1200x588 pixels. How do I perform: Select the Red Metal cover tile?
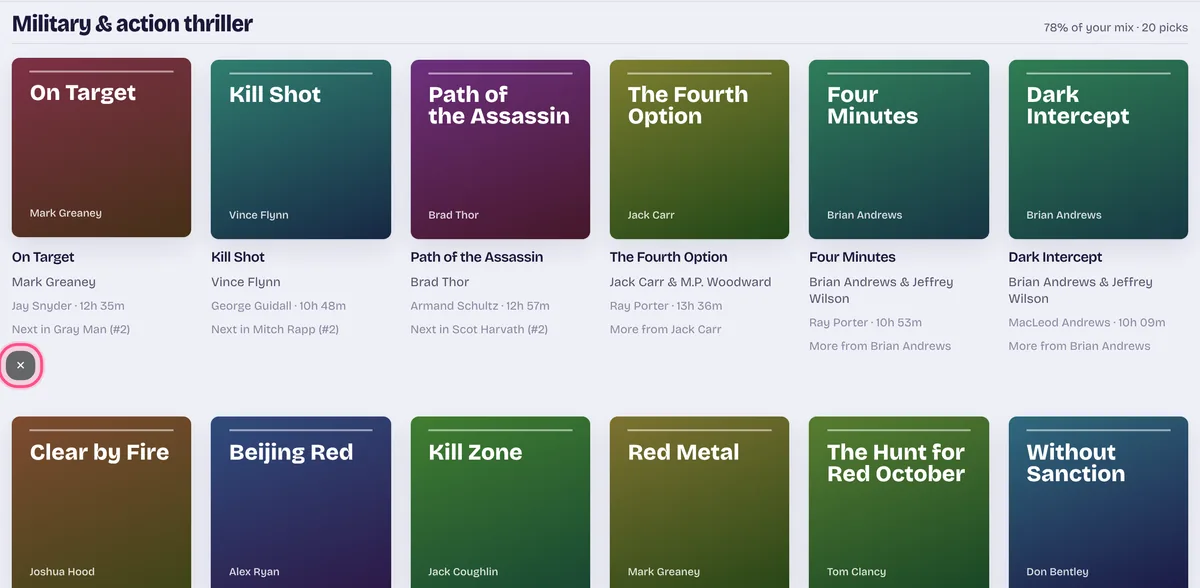pyautogui.click(x=699, y=502)
